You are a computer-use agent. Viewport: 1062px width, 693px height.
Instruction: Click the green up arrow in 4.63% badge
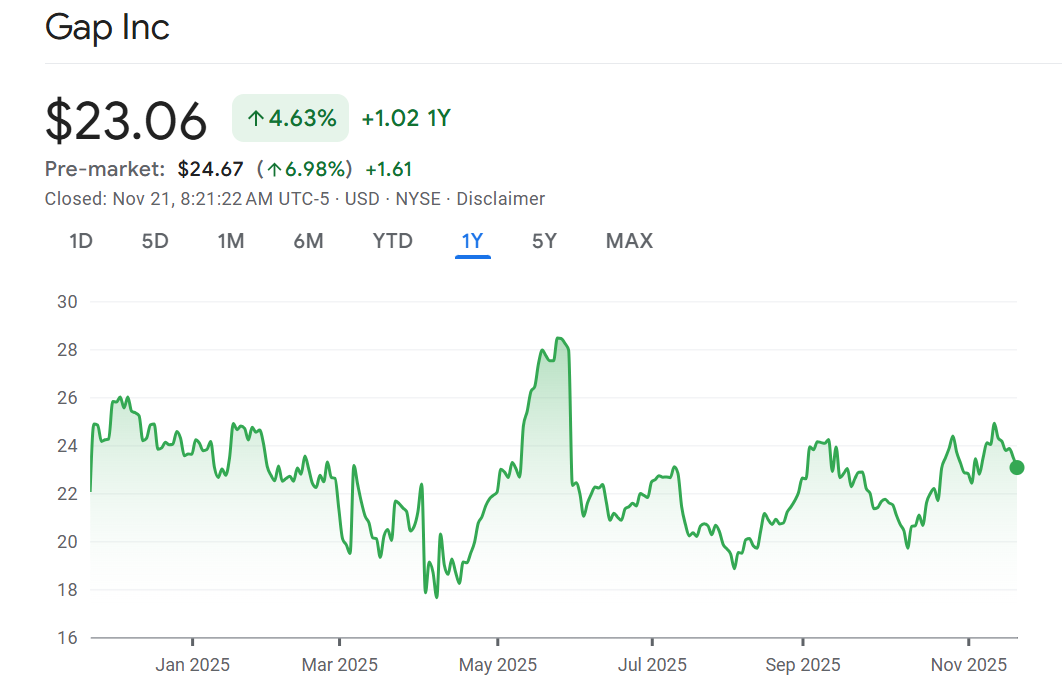pyautogui.click(x=255, y=119)
